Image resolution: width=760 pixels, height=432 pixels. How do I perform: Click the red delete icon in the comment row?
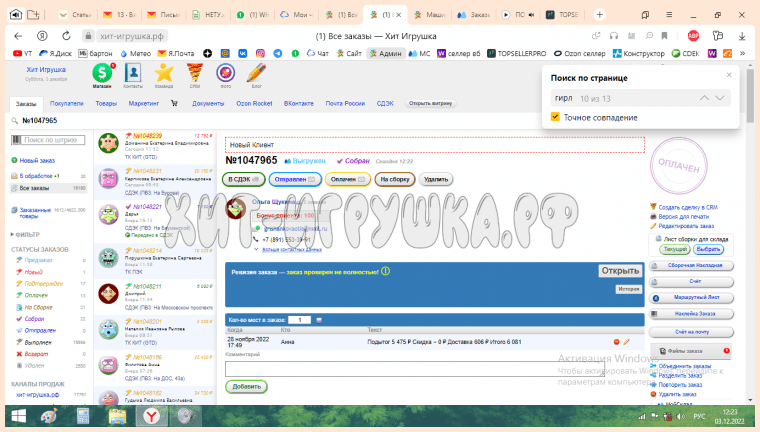pyautogui.click(x=617, y=342)
